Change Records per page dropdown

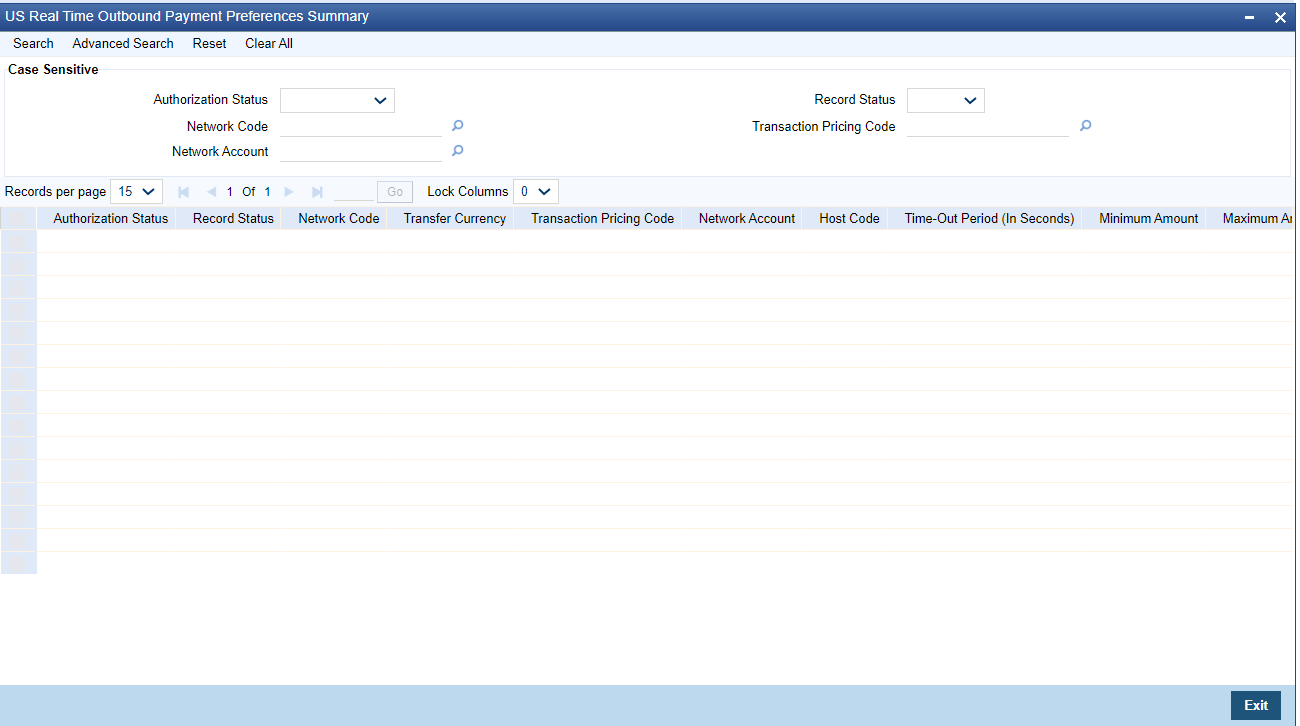(136, 191)
